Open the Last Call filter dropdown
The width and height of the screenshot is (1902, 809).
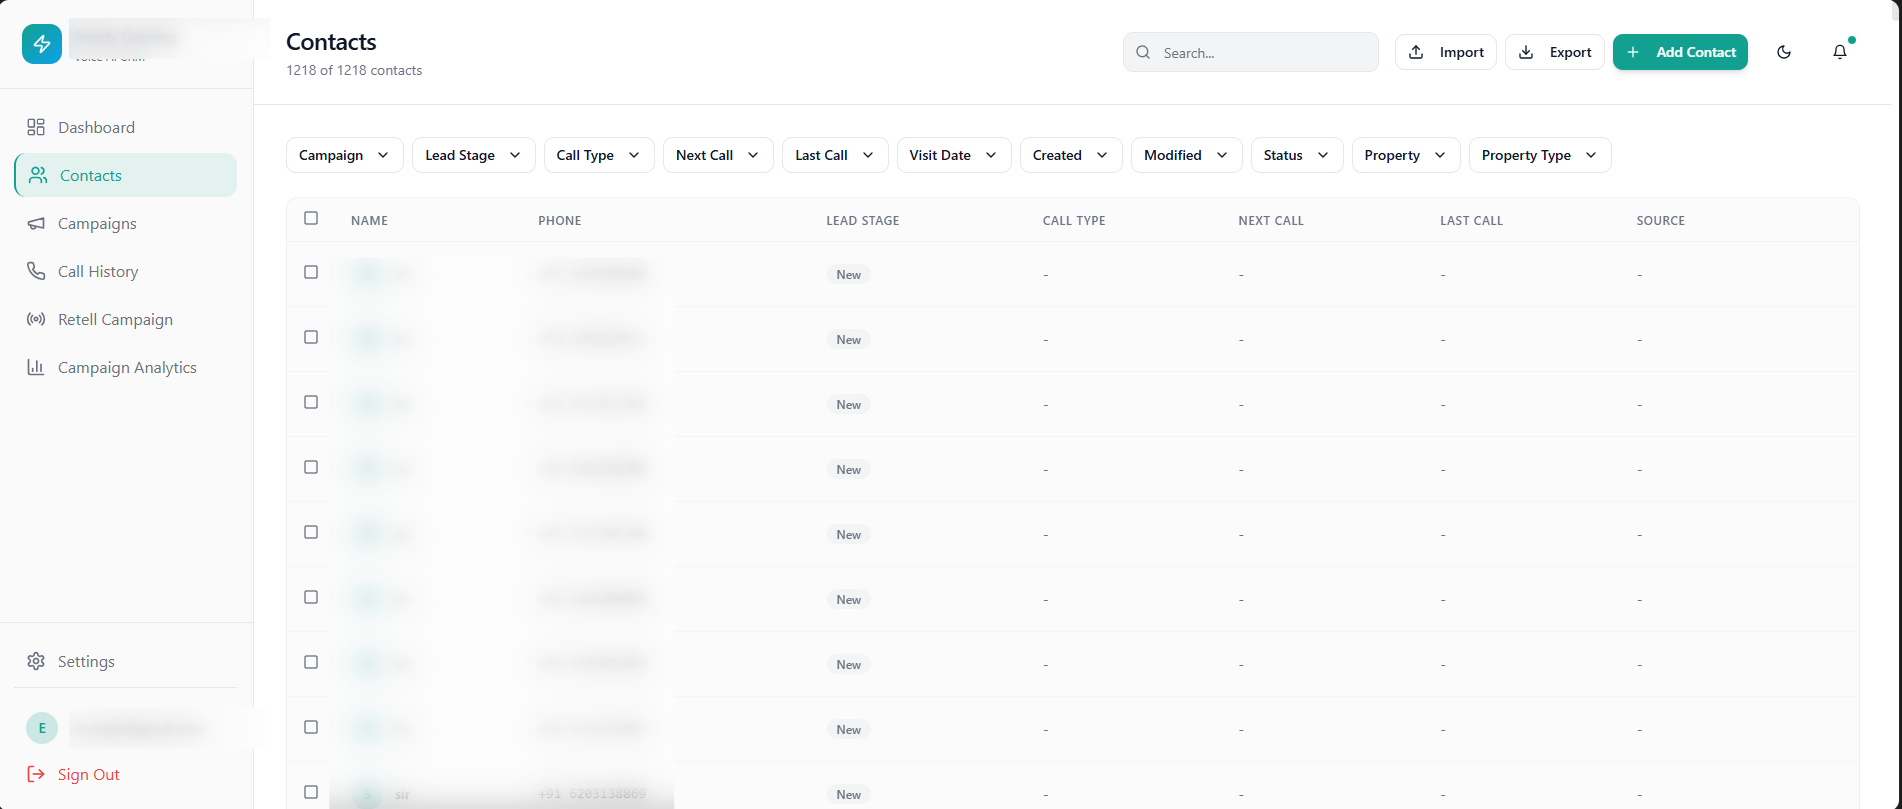coord(835,155)
